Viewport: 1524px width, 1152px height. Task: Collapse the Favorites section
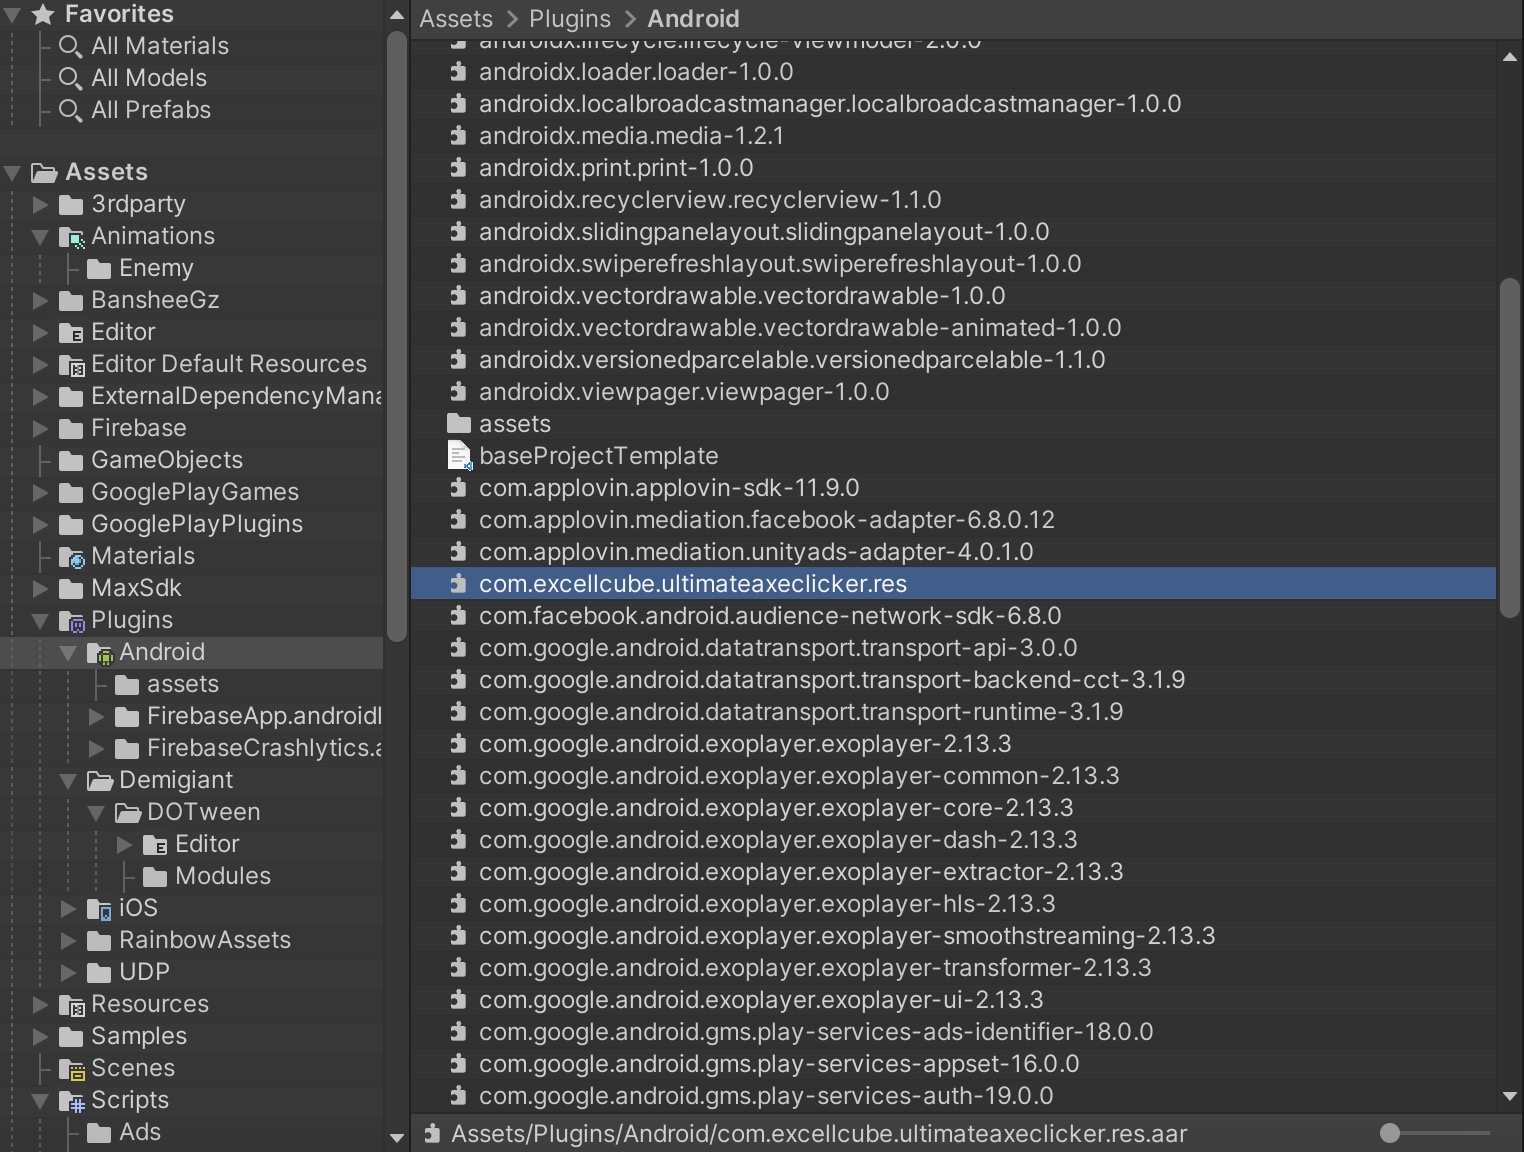(12, 15)
